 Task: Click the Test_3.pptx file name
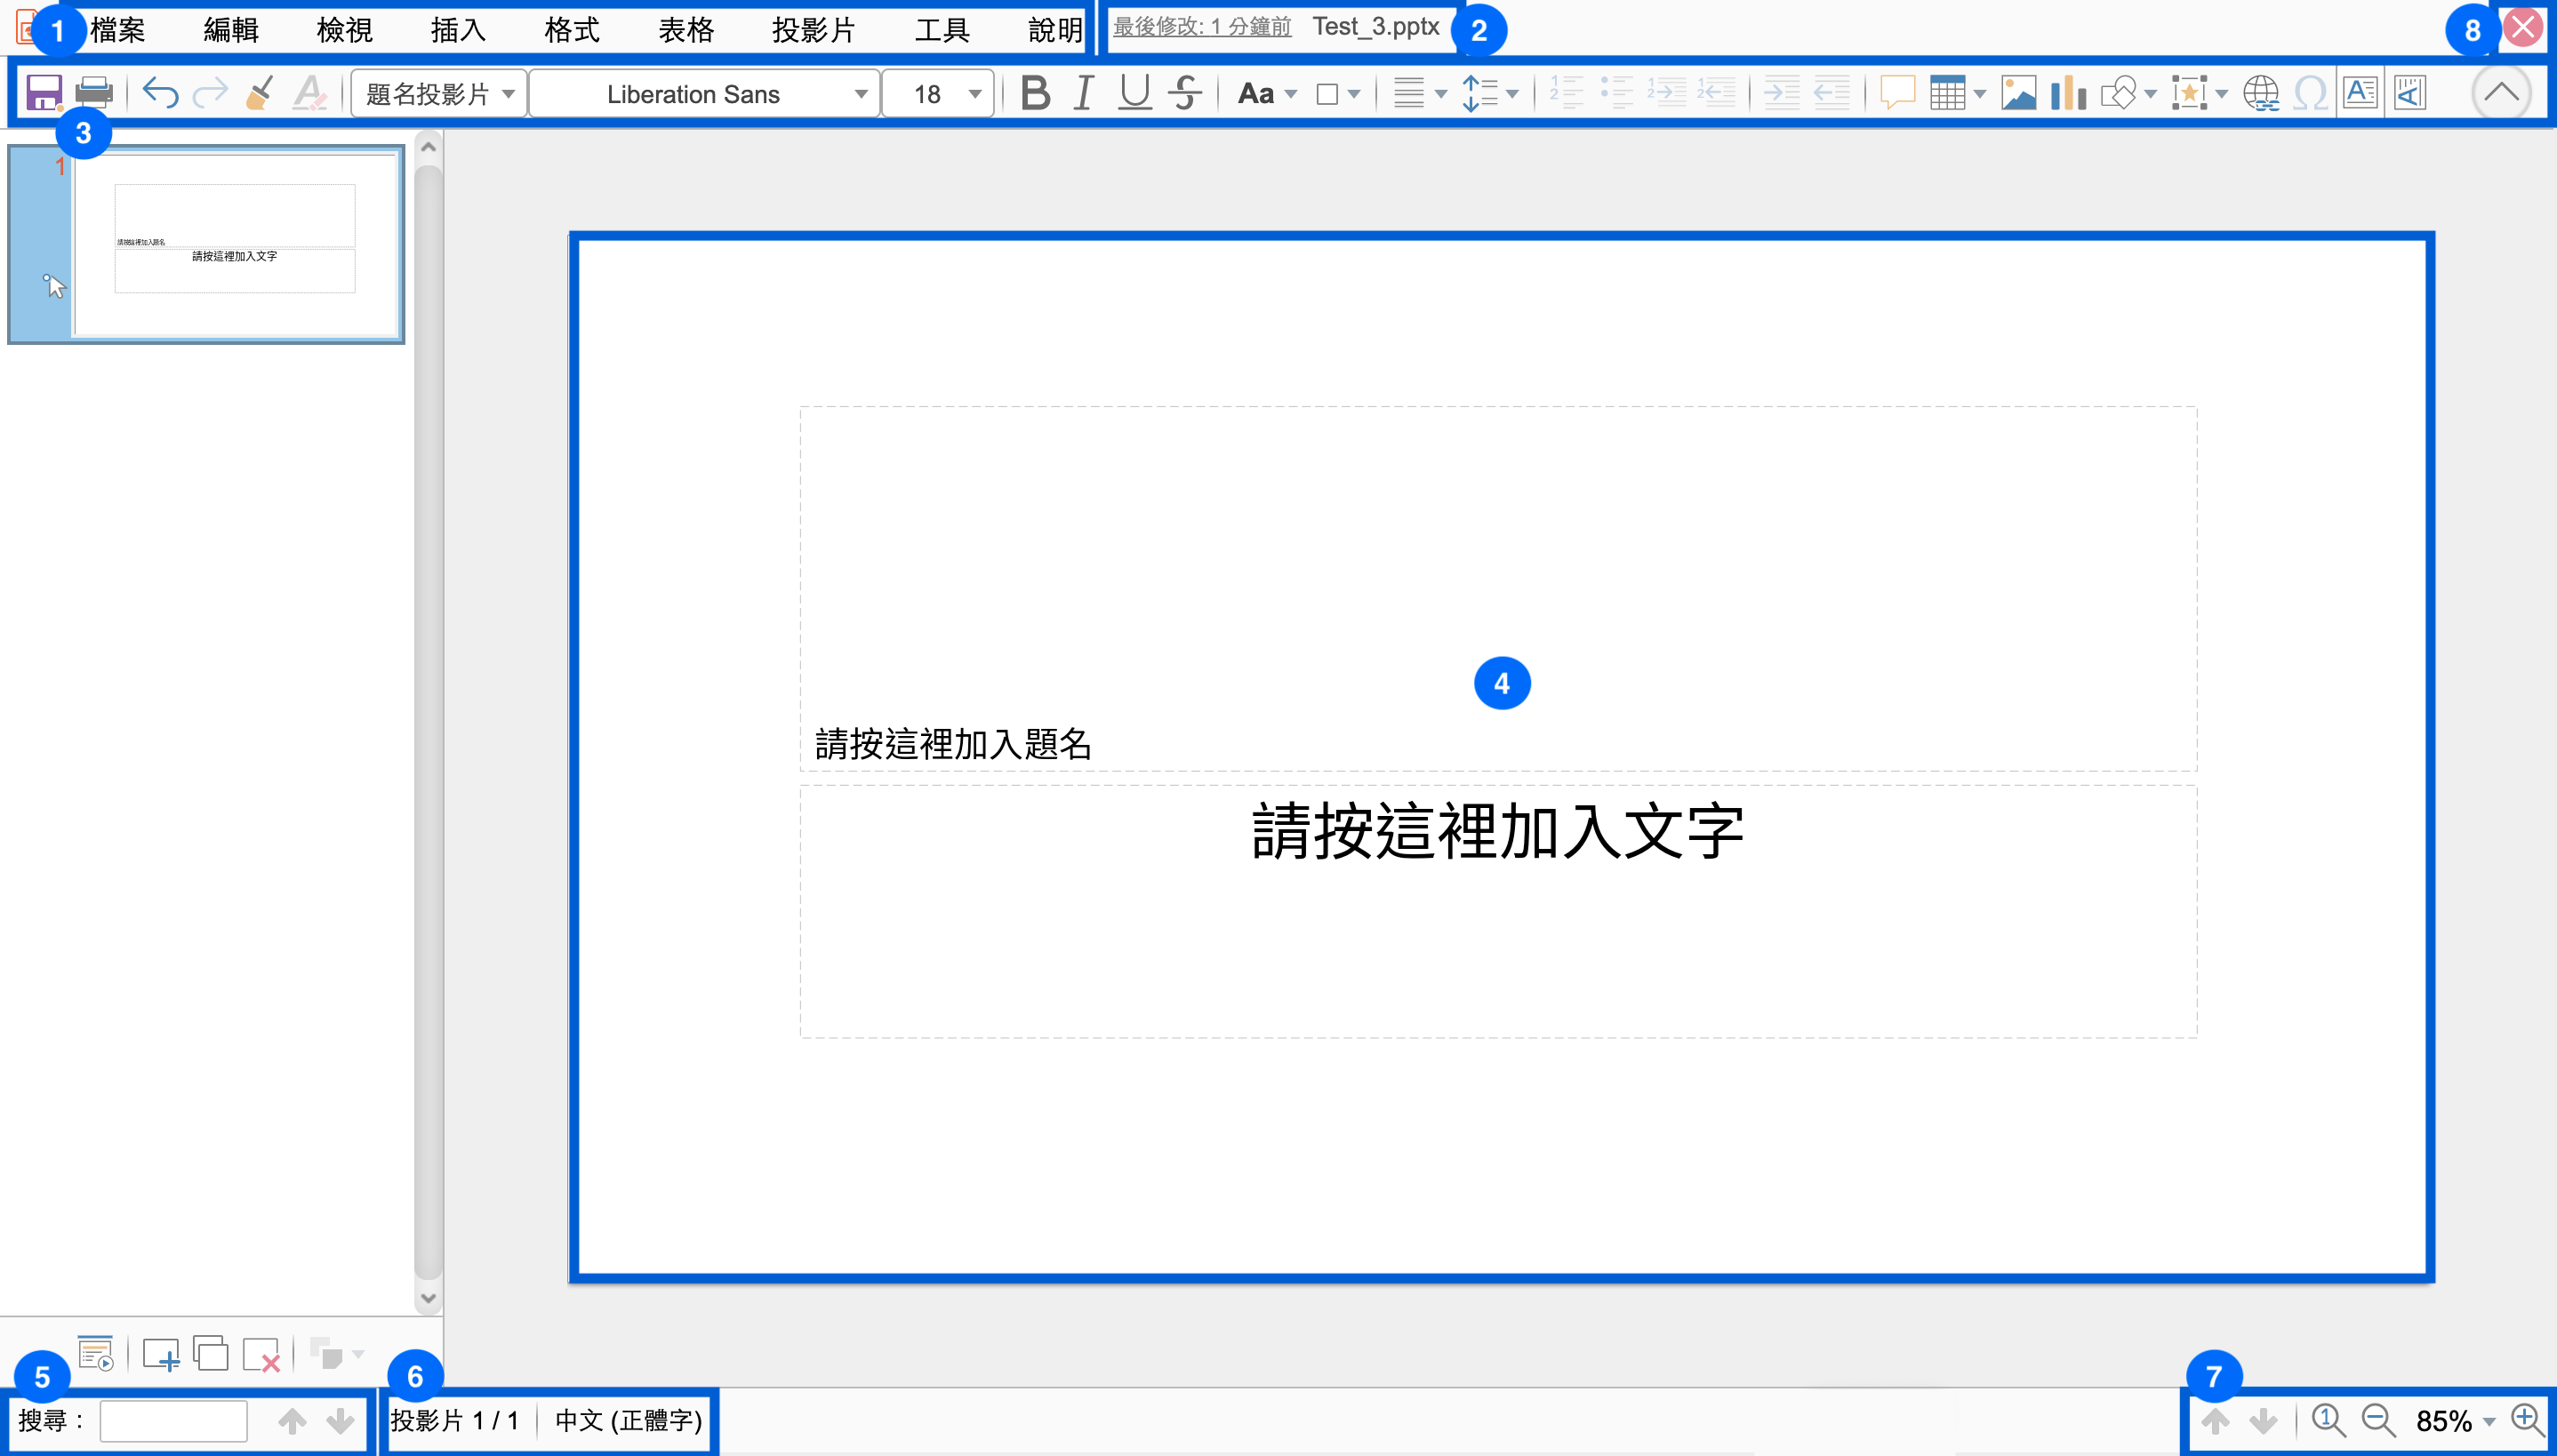pyautogui.click(x=1376, y=27)
